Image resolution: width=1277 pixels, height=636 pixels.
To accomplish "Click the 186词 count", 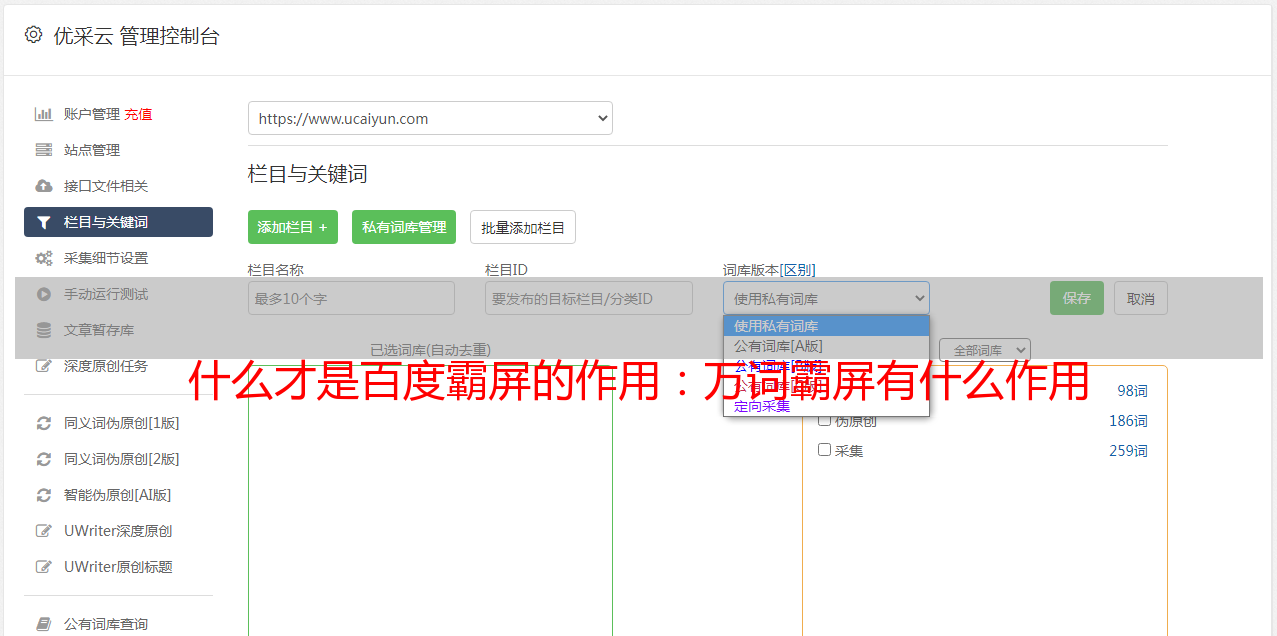I will 1128,421.
